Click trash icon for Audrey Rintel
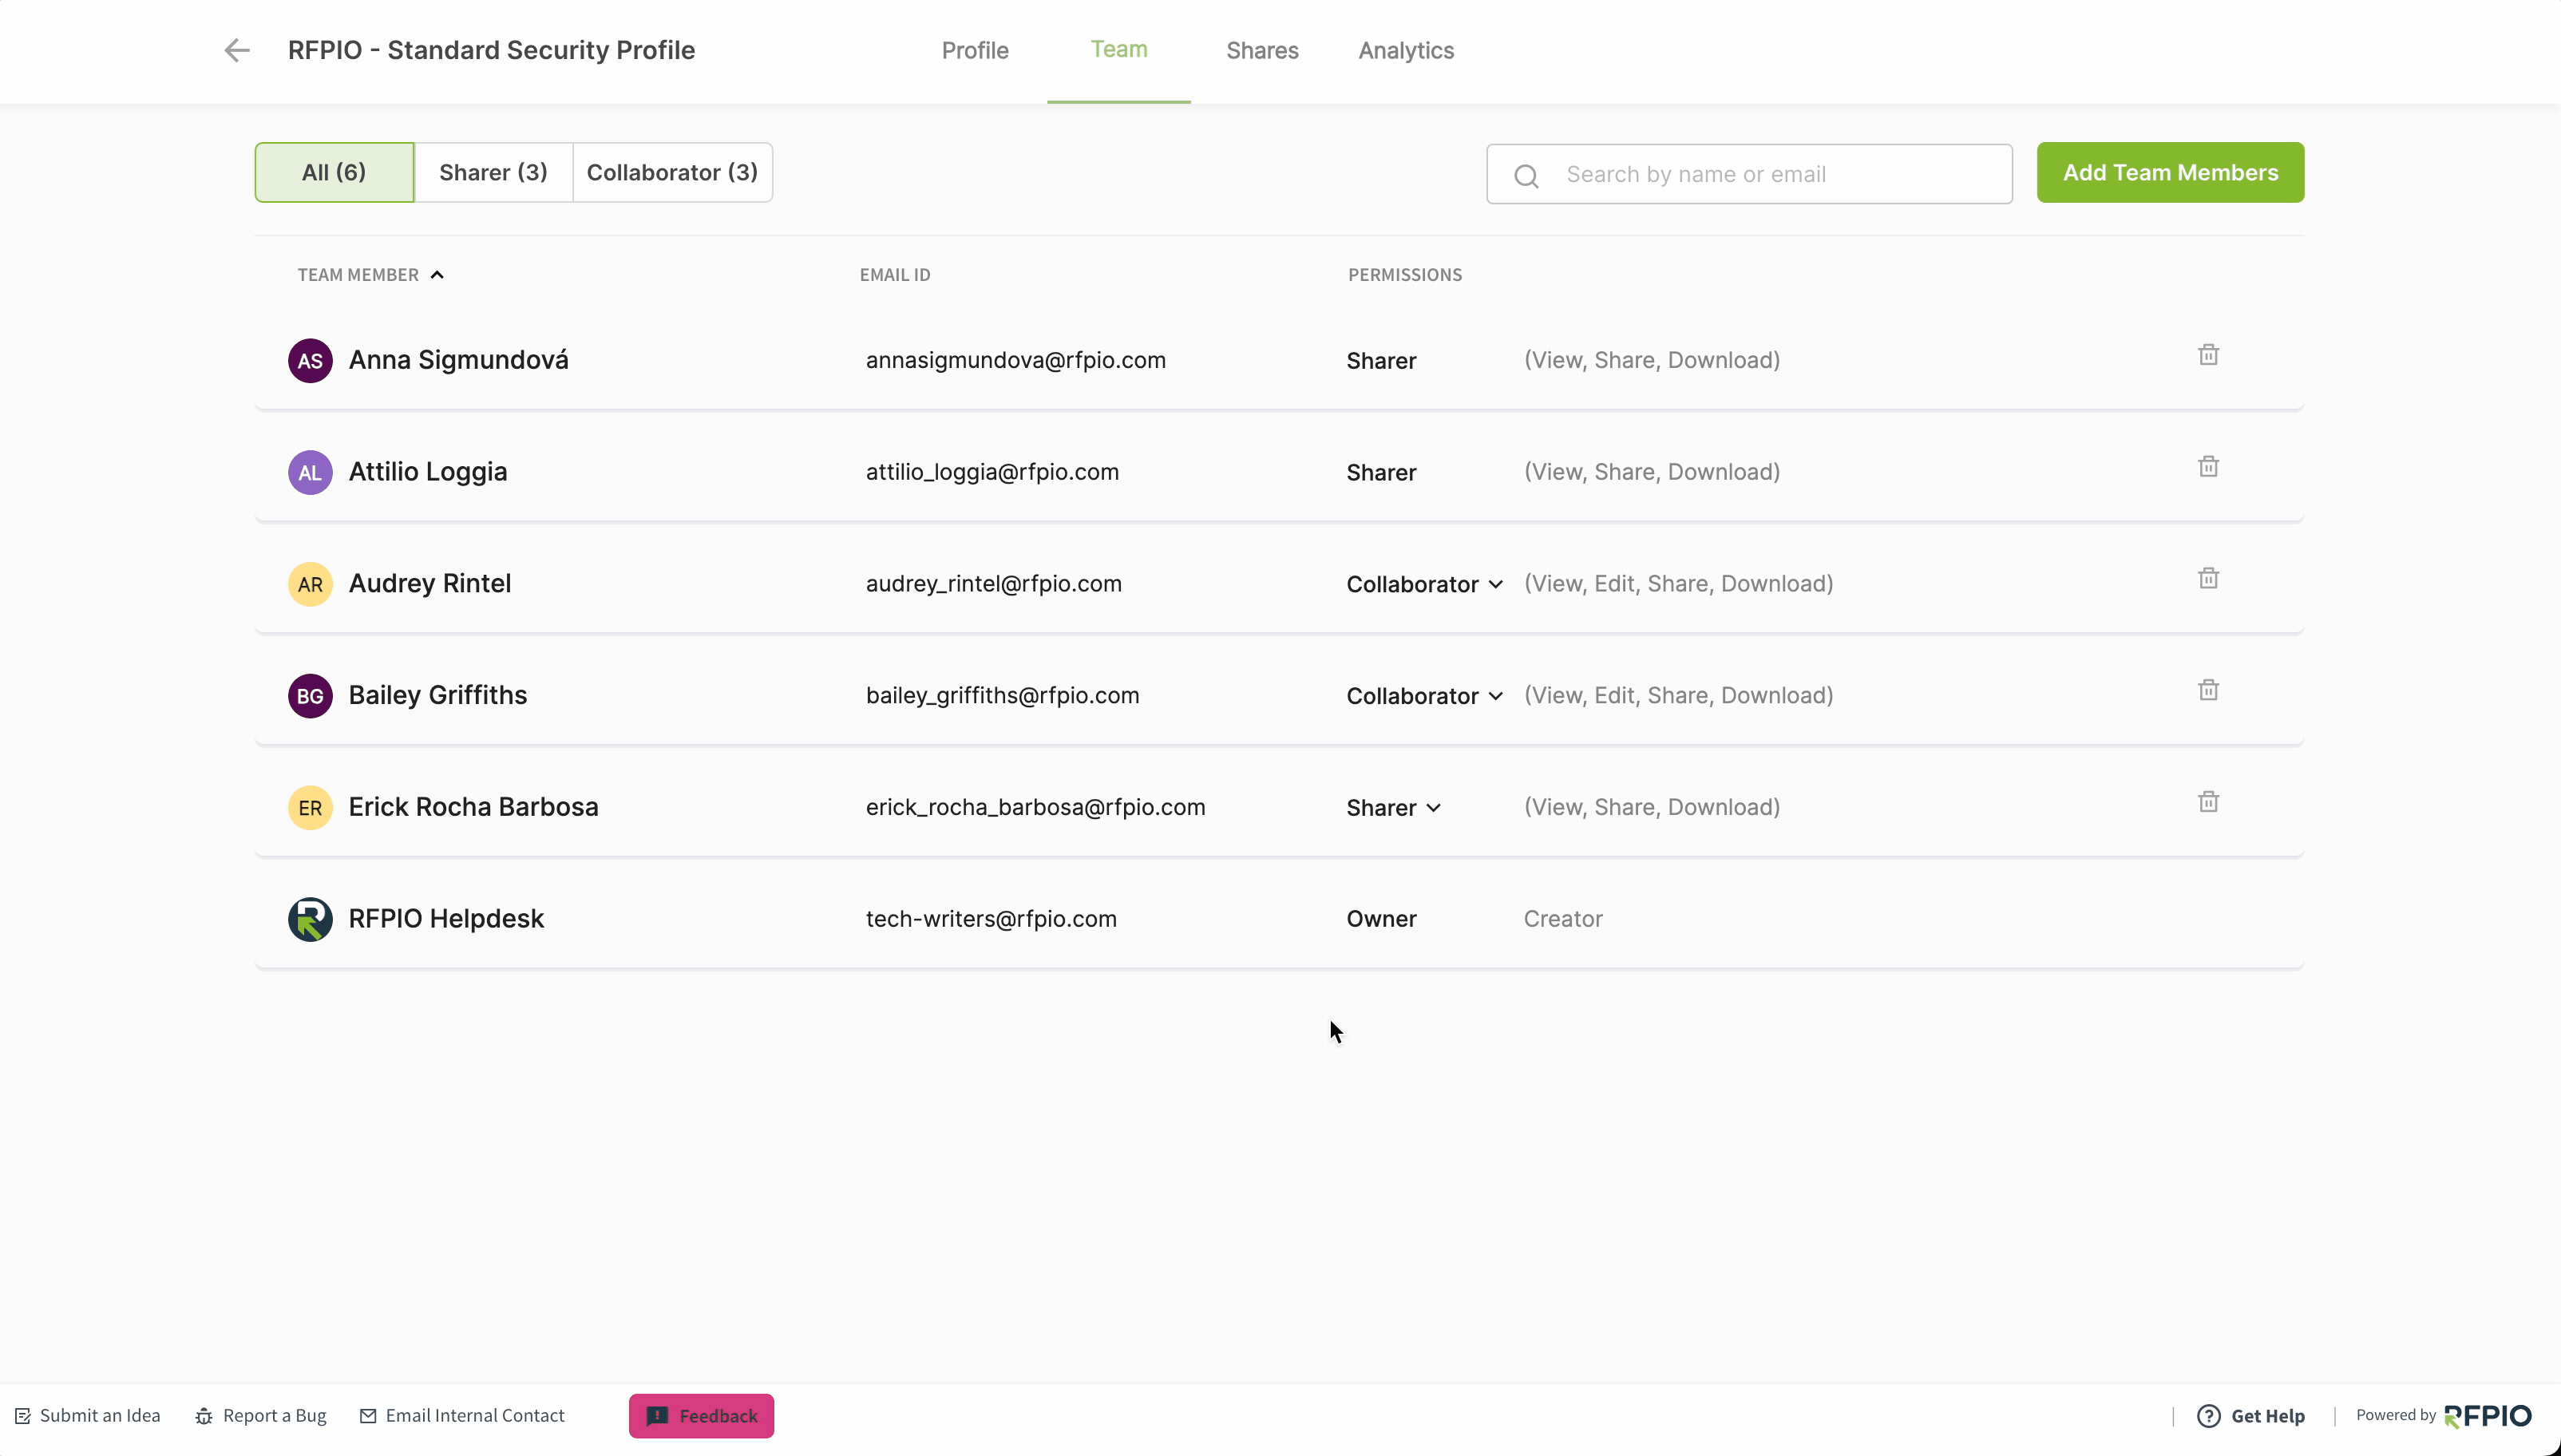This screenshot has height=1456, width=2561. coord(2208,579)
